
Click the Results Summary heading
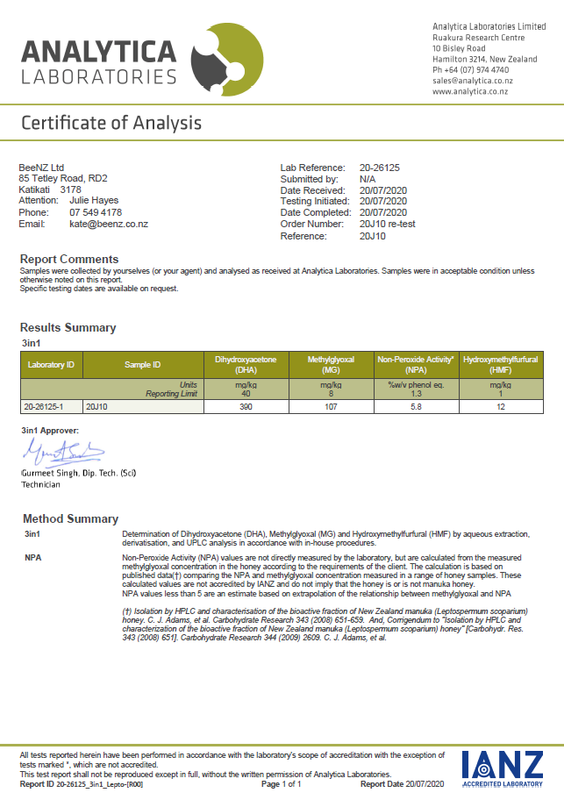[68, 328]
